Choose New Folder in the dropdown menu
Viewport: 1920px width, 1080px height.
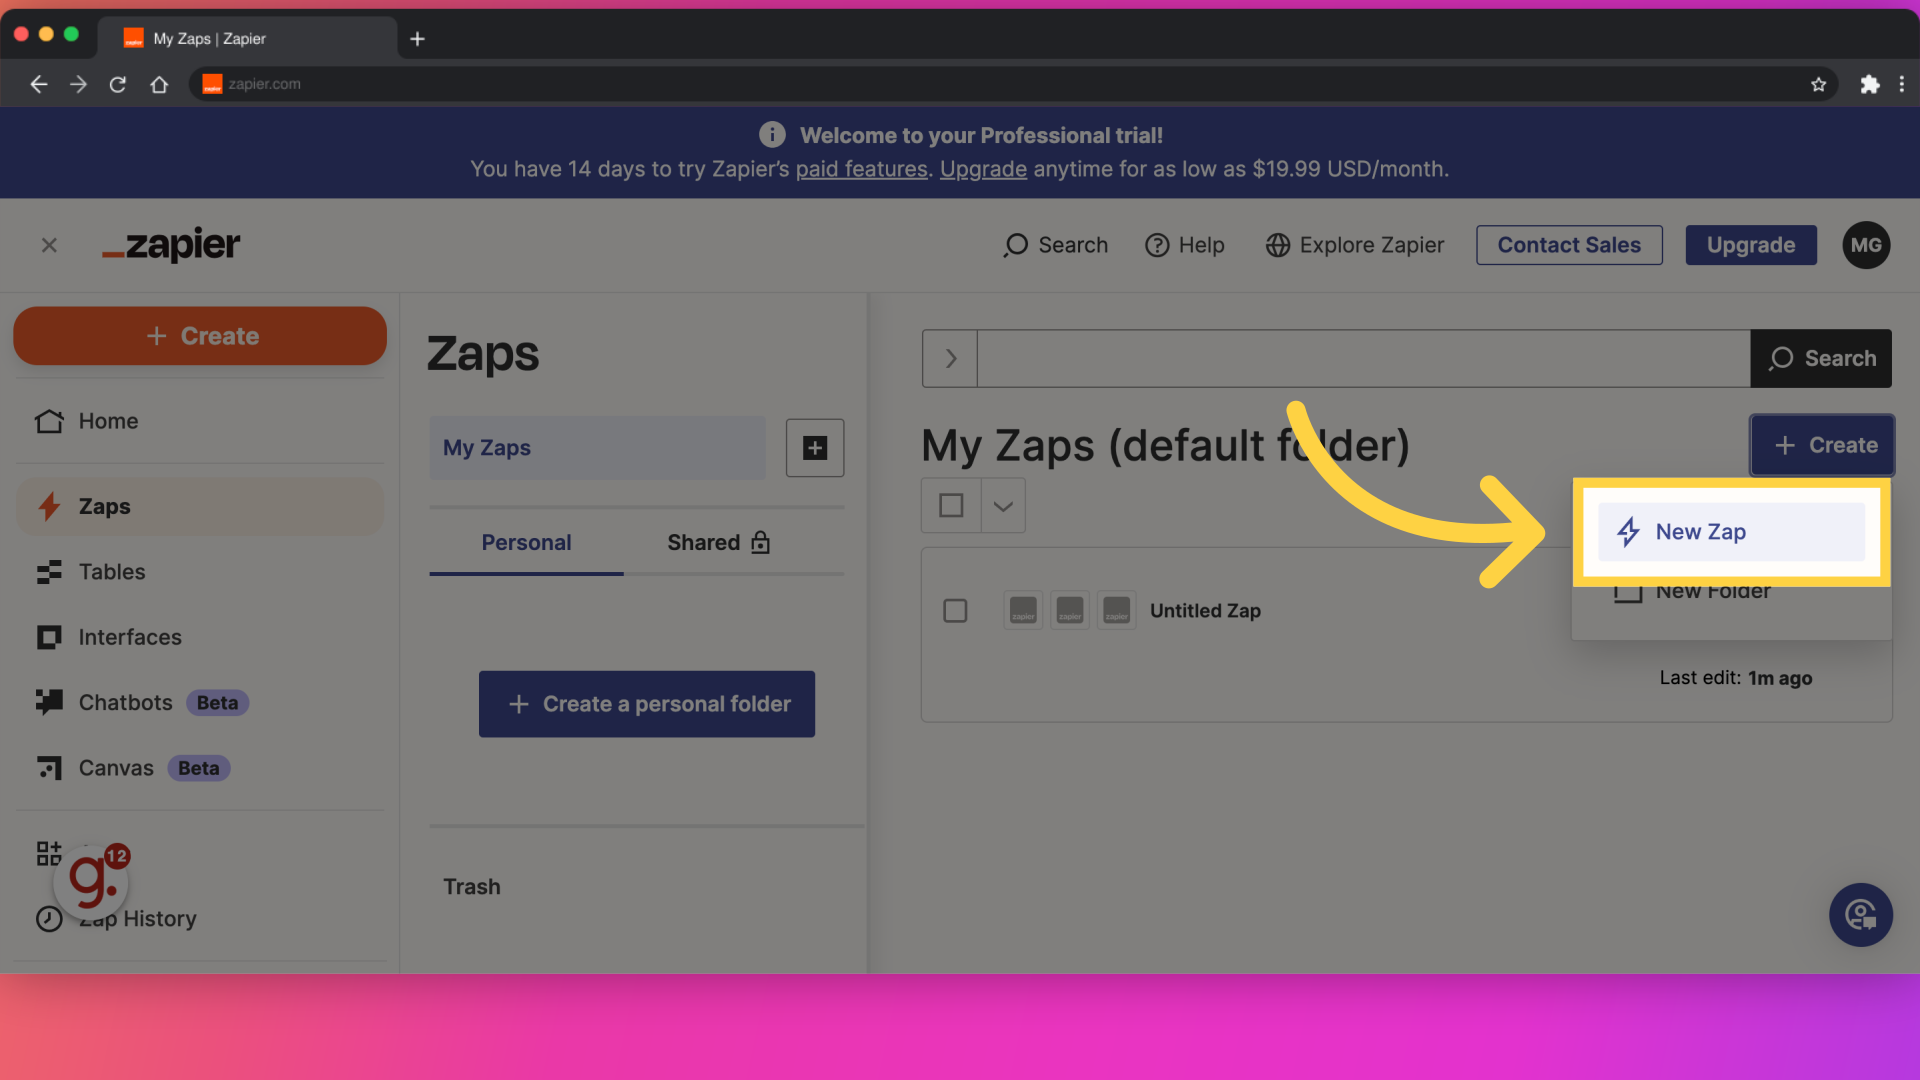[x=1712, y=591]
